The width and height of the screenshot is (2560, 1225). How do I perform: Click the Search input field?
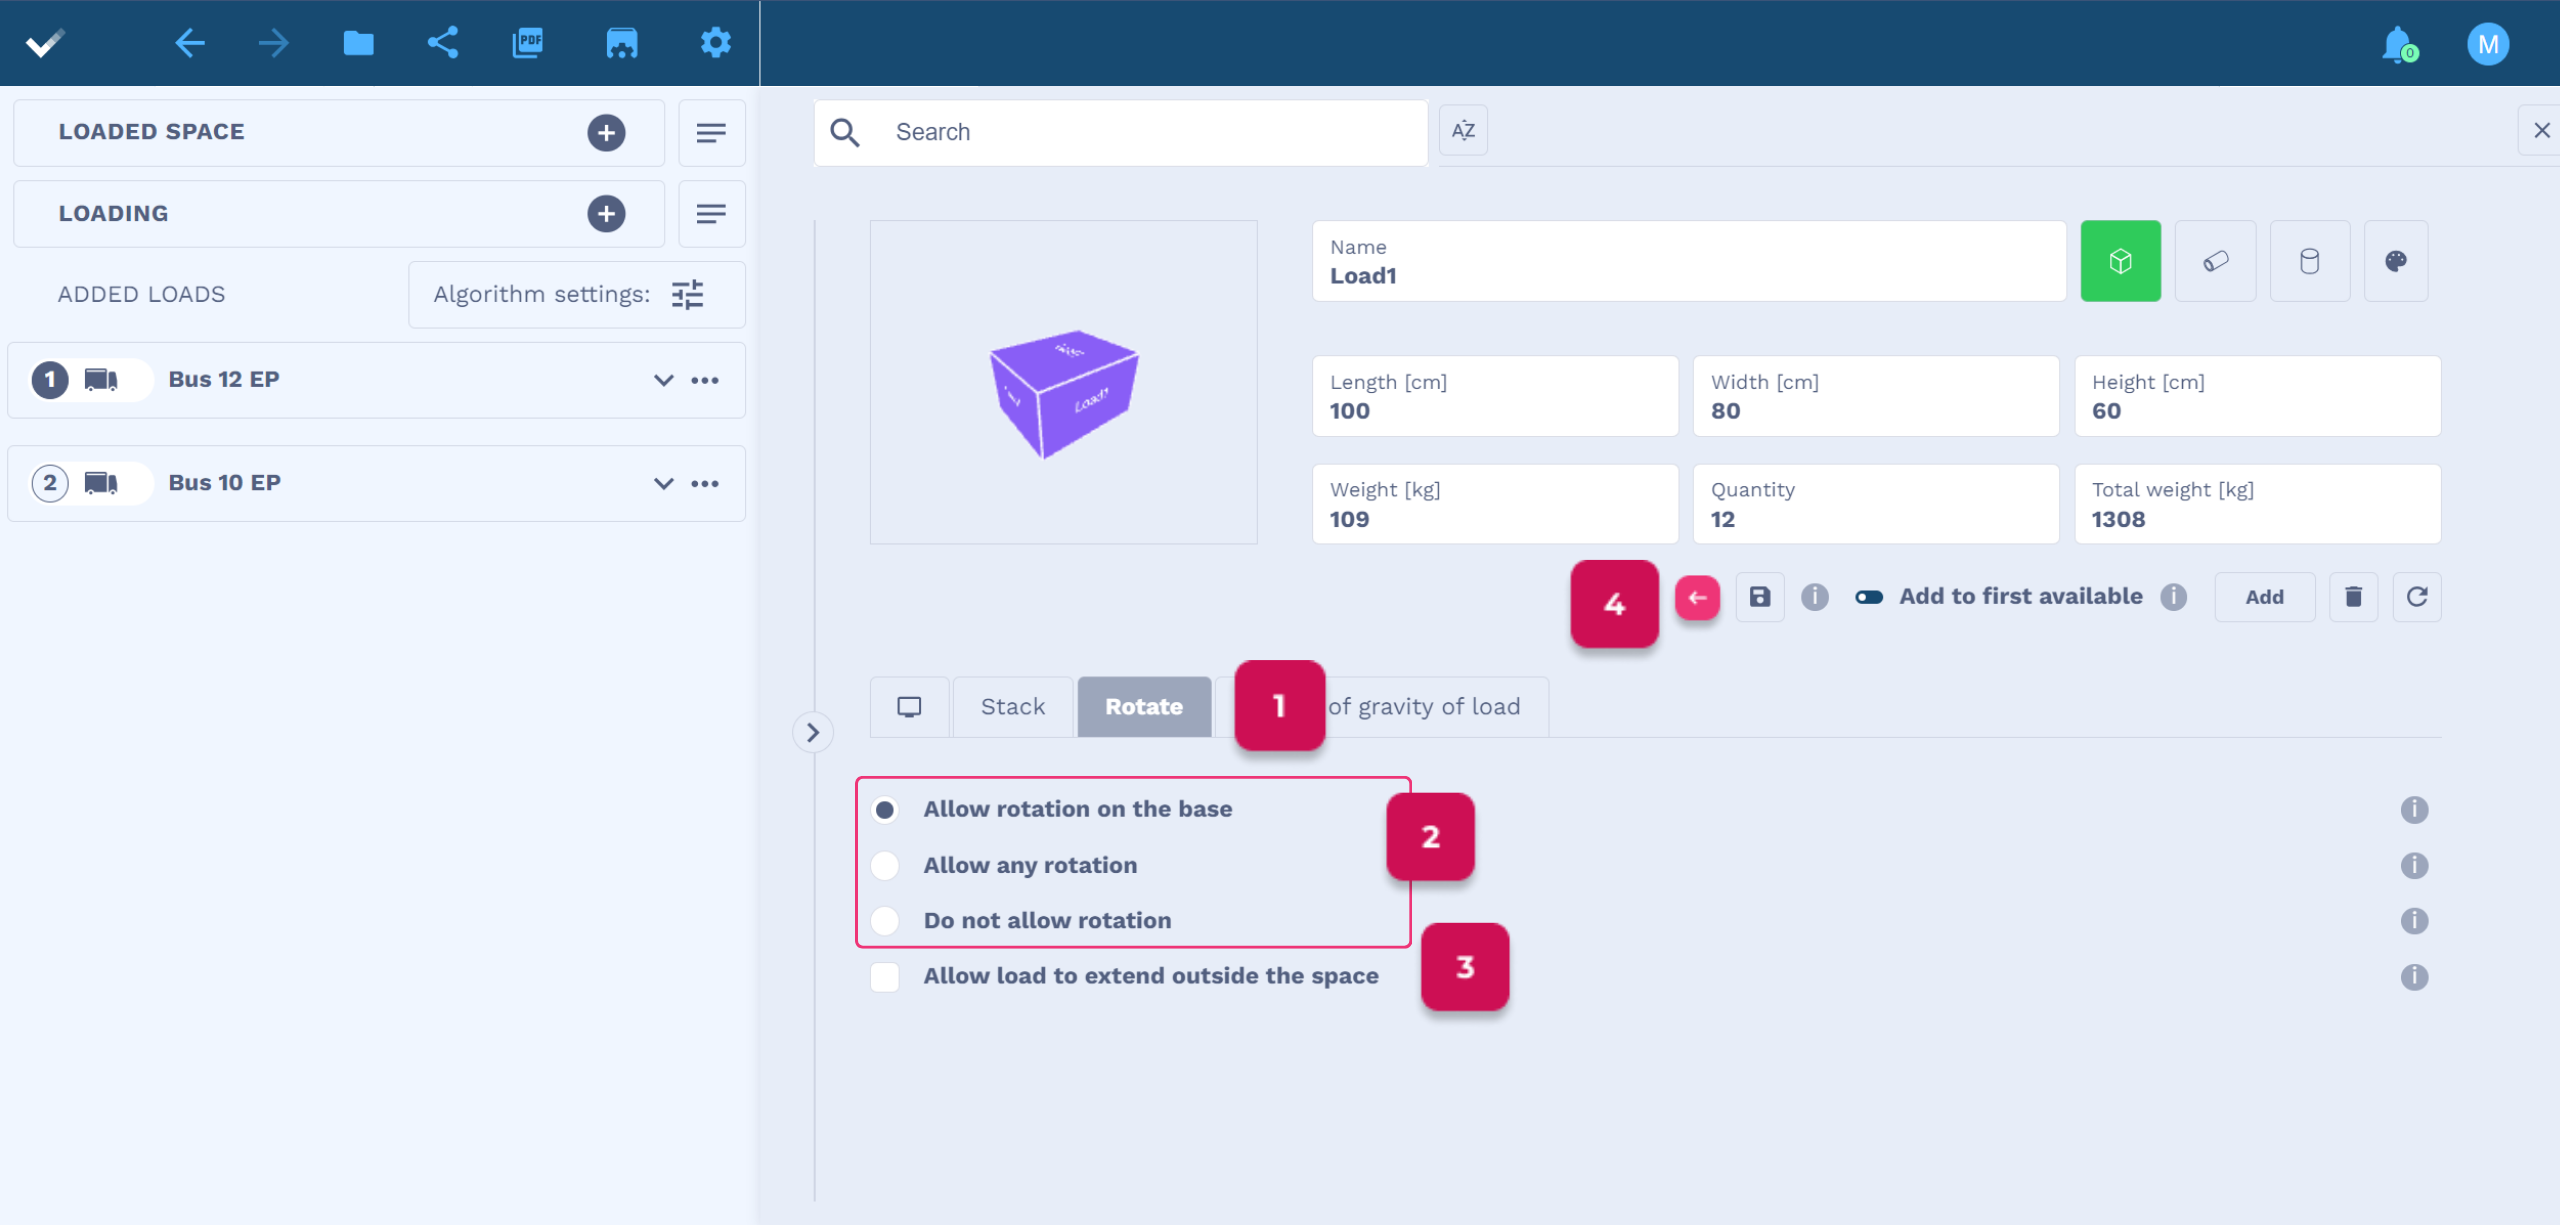point(1150,132)
